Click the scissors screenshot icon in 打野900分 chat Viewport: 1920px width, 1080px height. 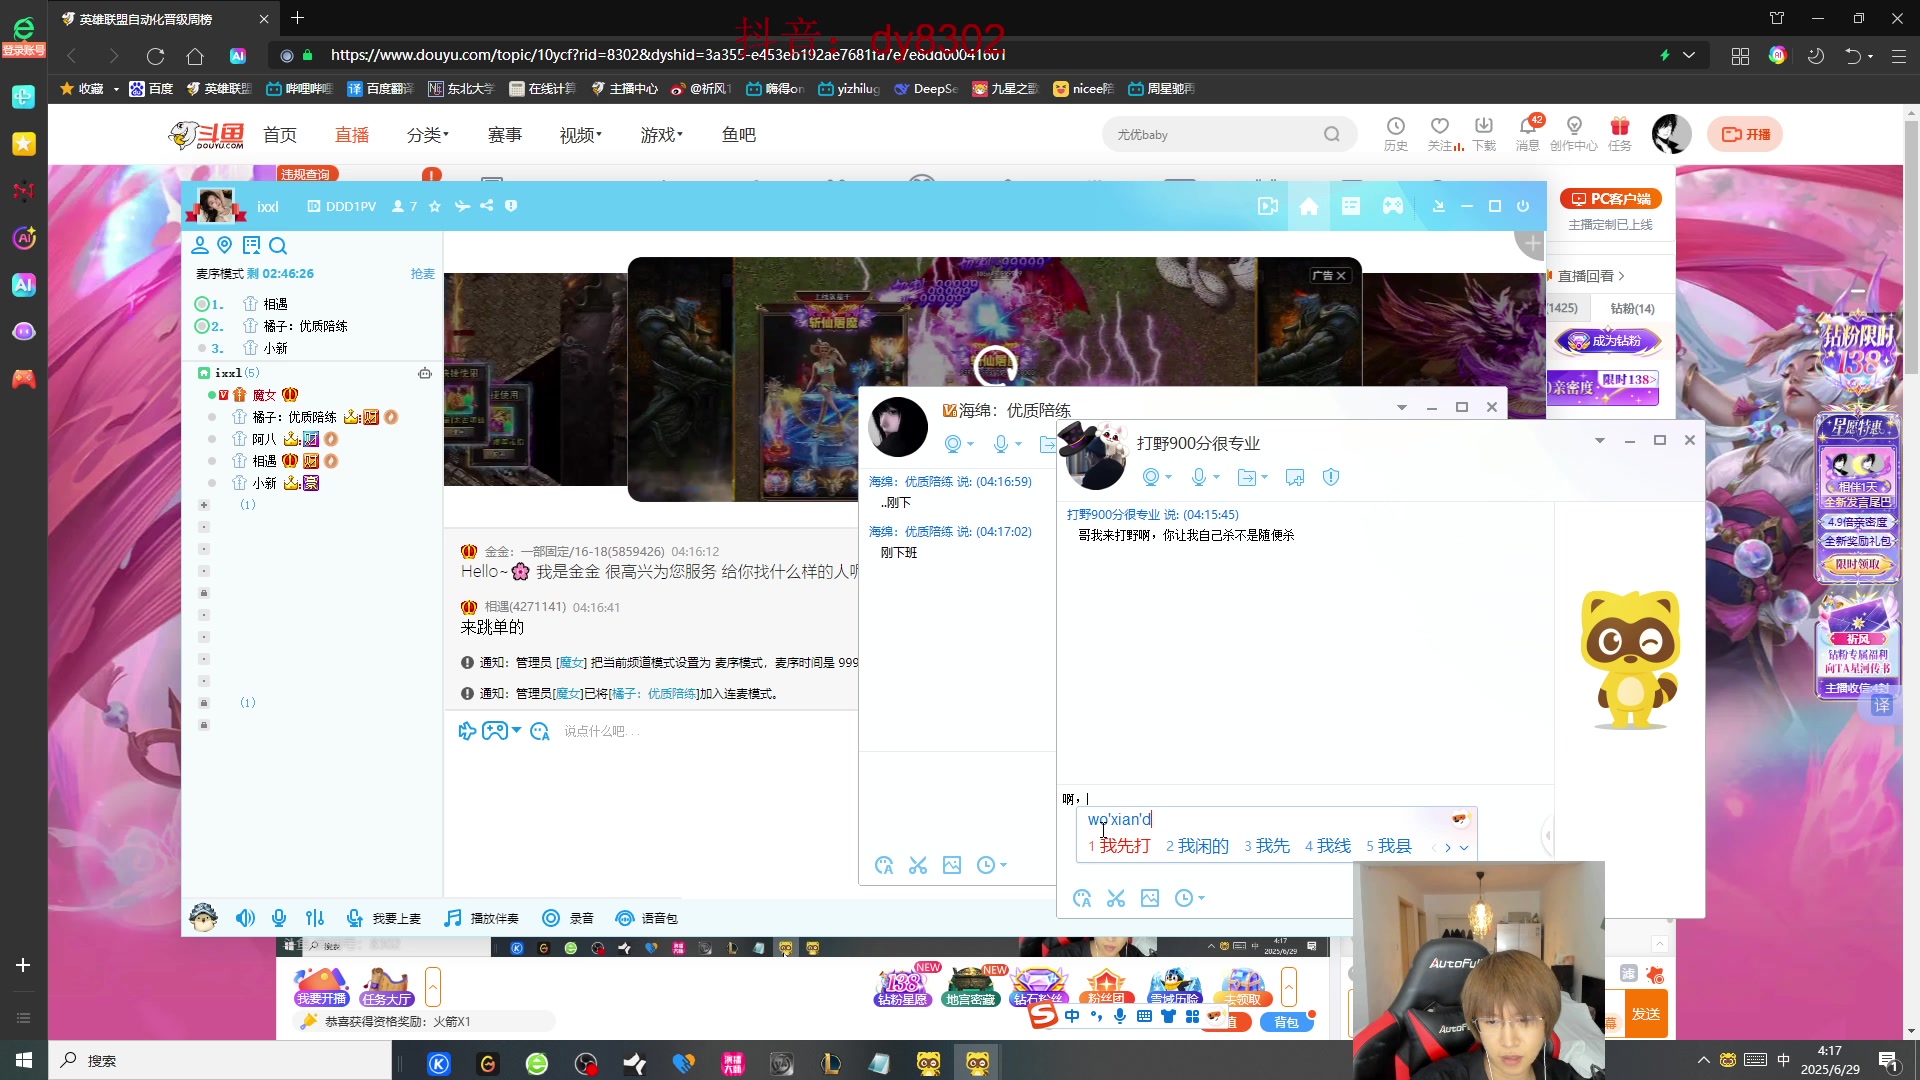click(1116, 898)
